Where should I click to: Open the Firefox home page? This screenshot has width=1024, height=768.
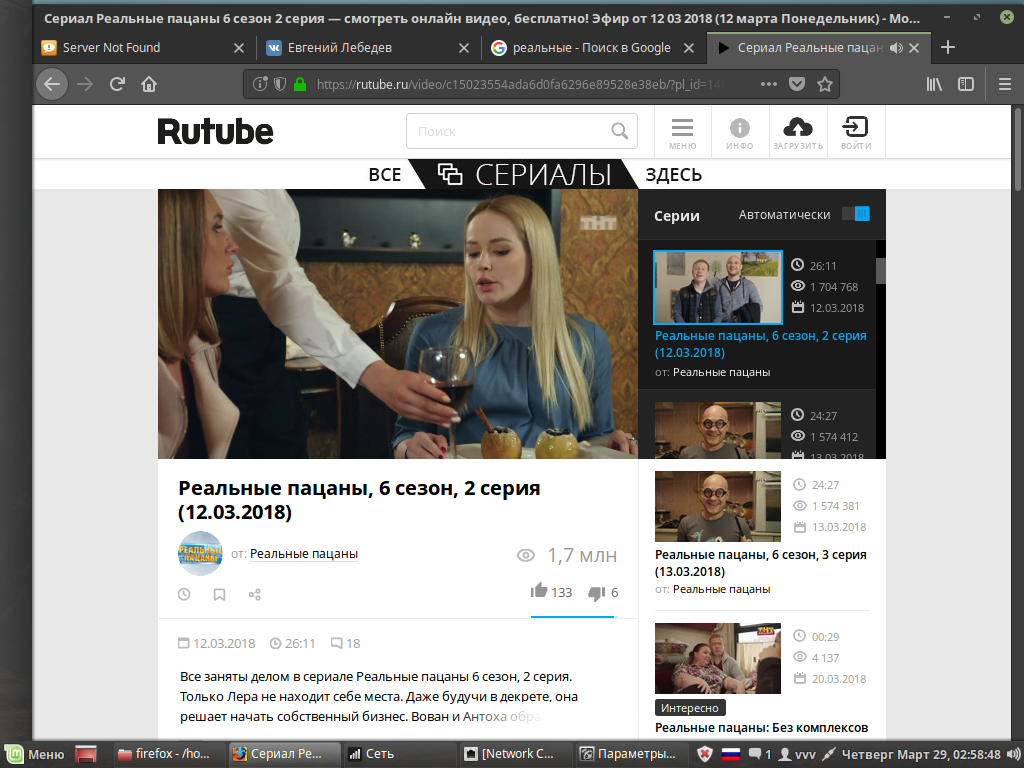[149, 84]
